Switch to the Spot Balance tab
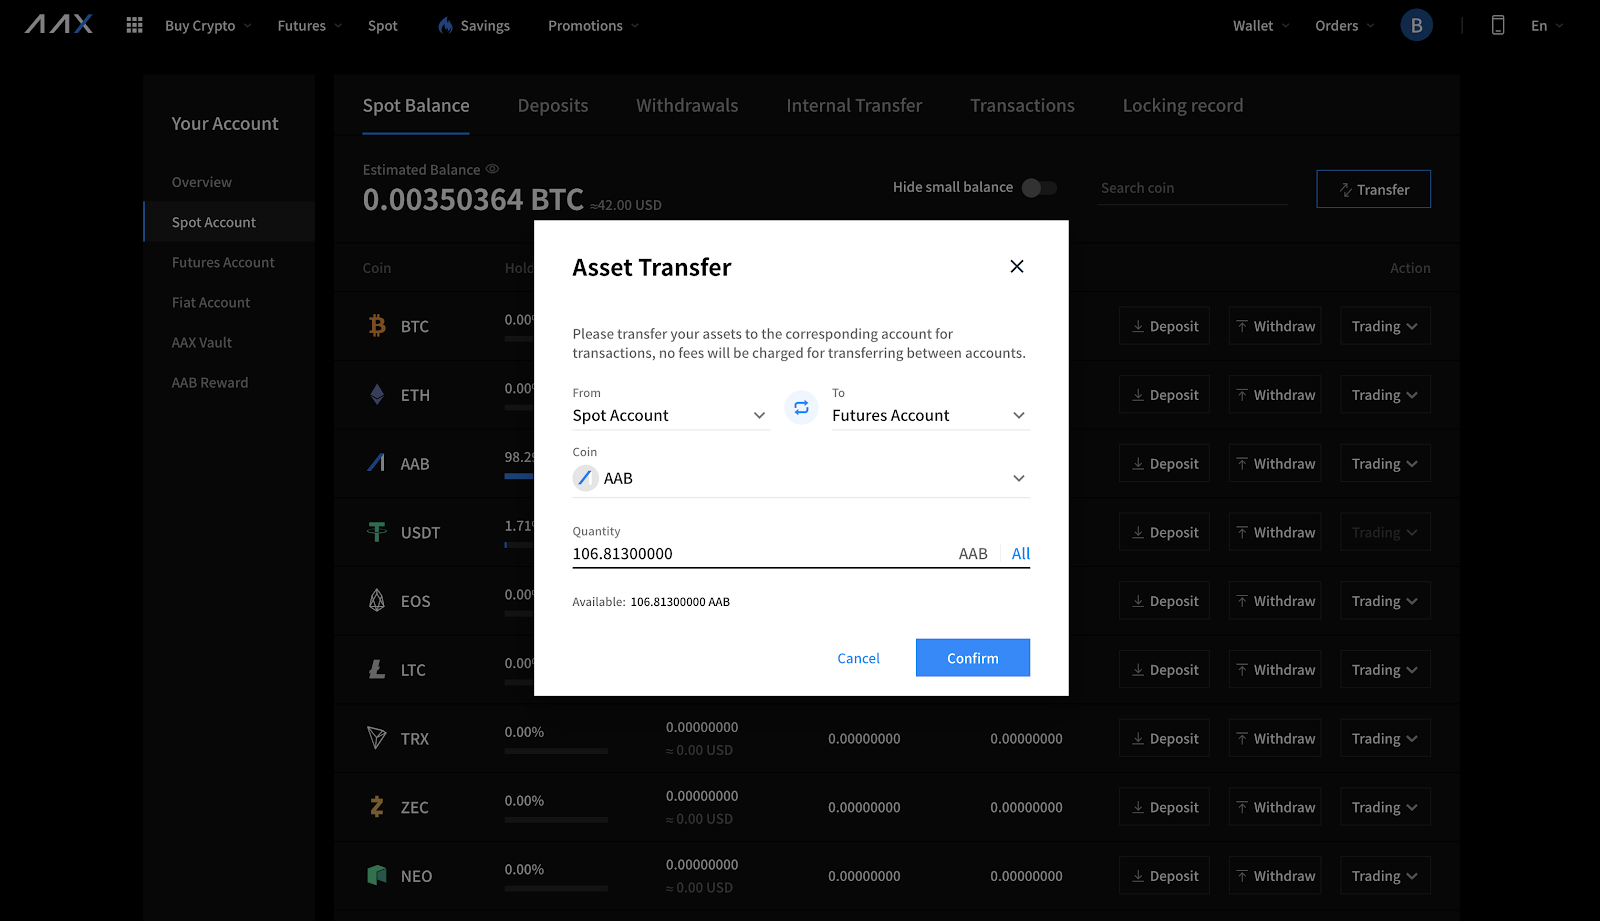Screen dimensions: 1600x921 pyautogui.click(x=416, y=105)
